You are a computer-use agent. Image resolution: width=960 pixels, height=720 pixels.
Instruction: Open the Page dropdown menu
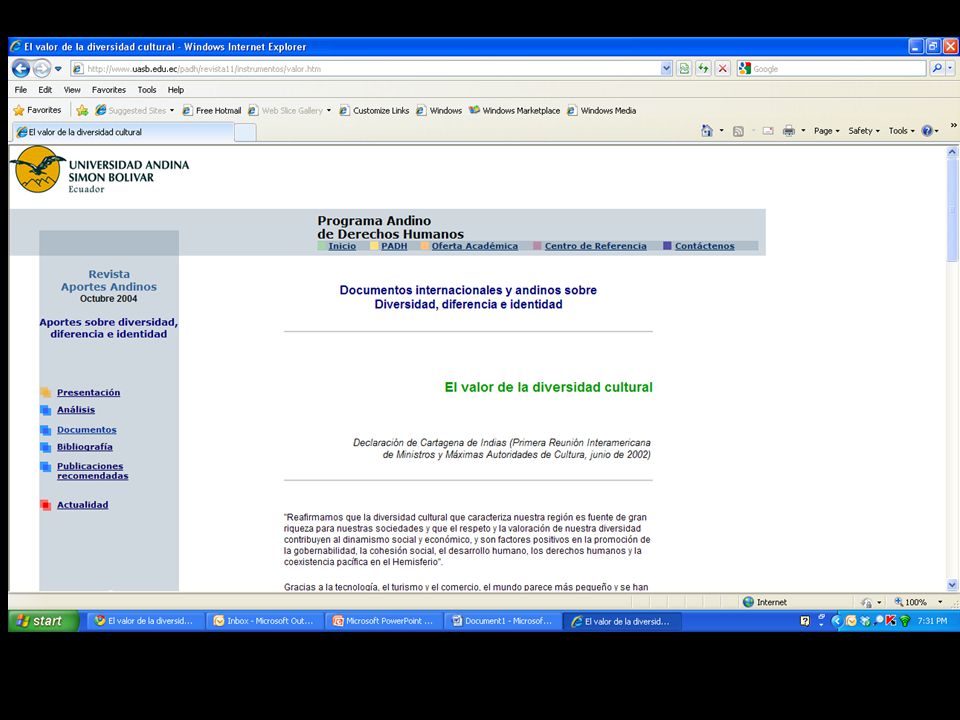click(x=827, y=131)
